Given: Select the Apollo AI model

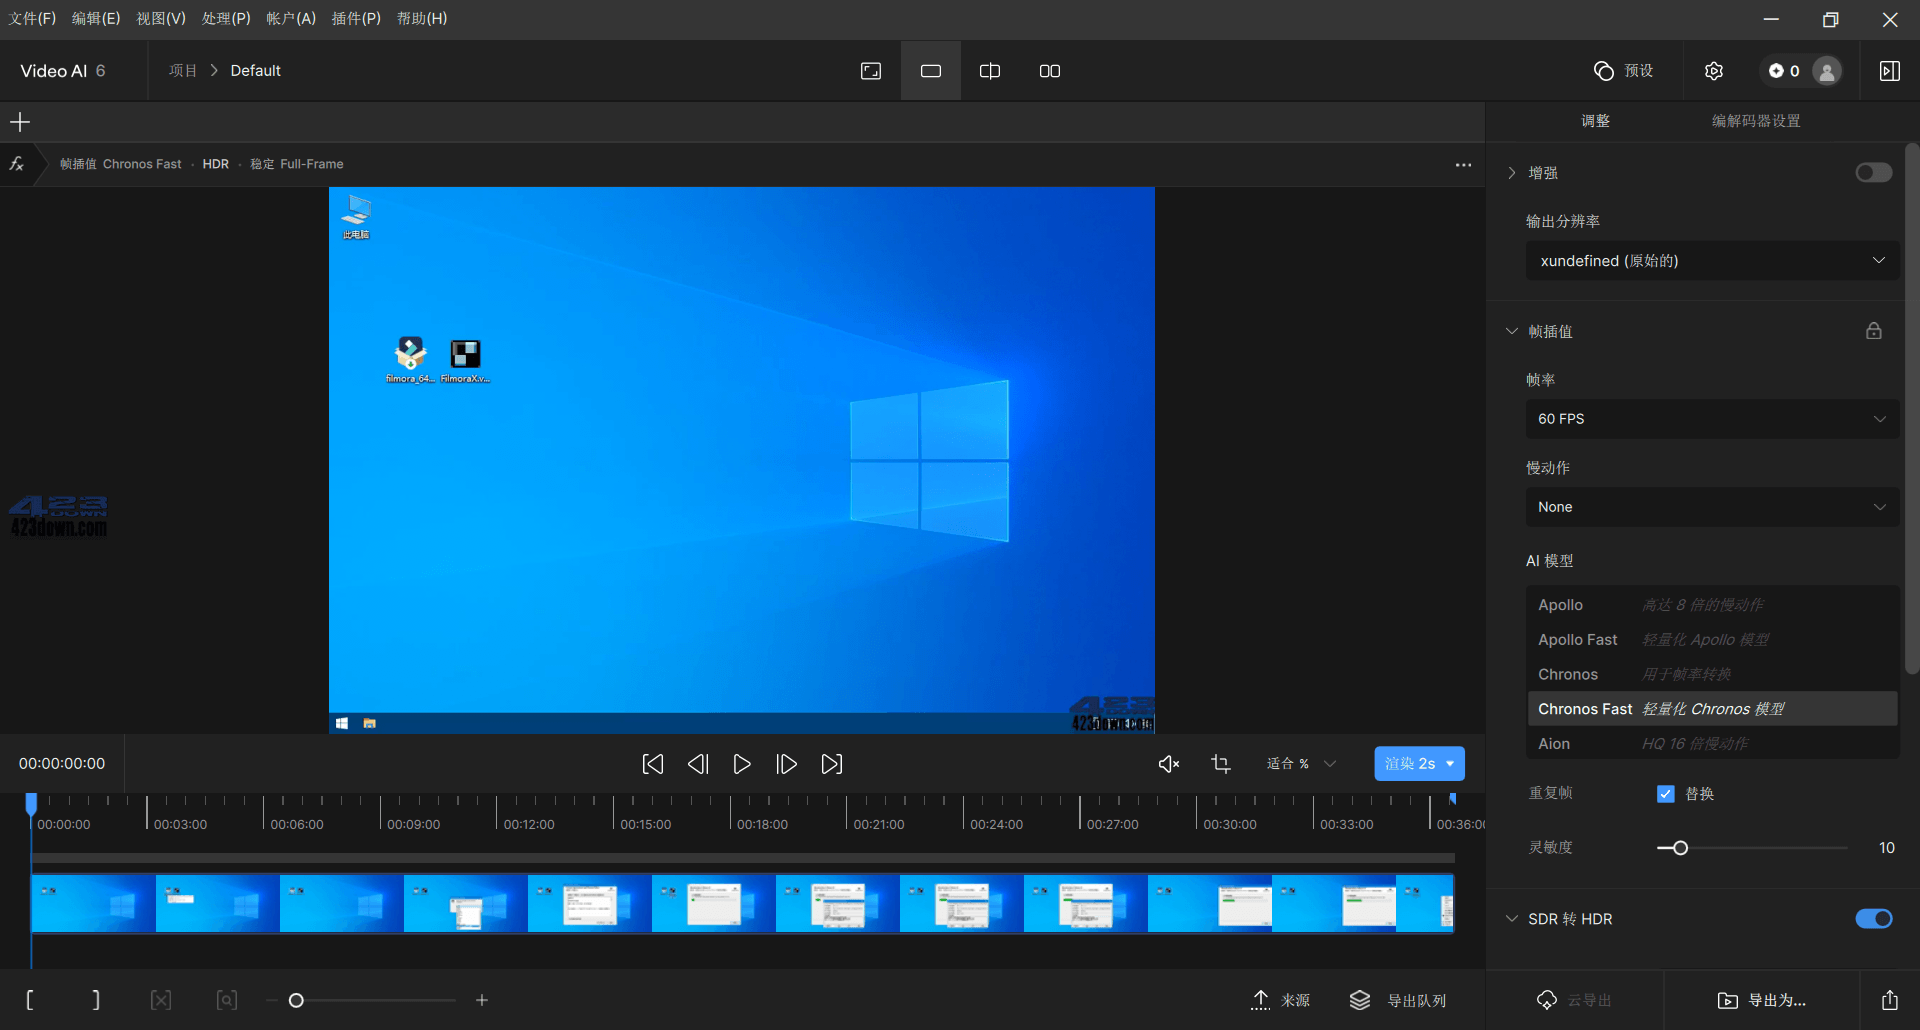Looking at the screenshot, I should pos(1712,605).
